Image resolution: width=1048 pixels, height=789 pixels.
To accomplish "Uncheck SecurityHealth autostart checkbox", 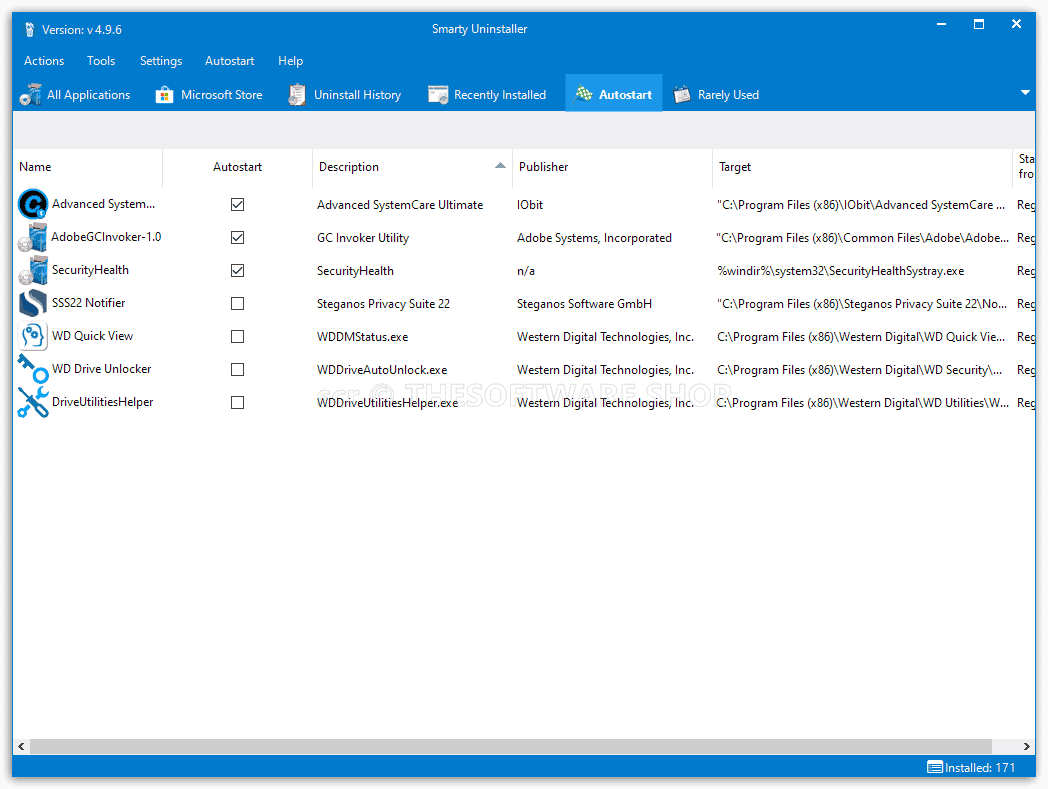I will (x=237, y=270).
